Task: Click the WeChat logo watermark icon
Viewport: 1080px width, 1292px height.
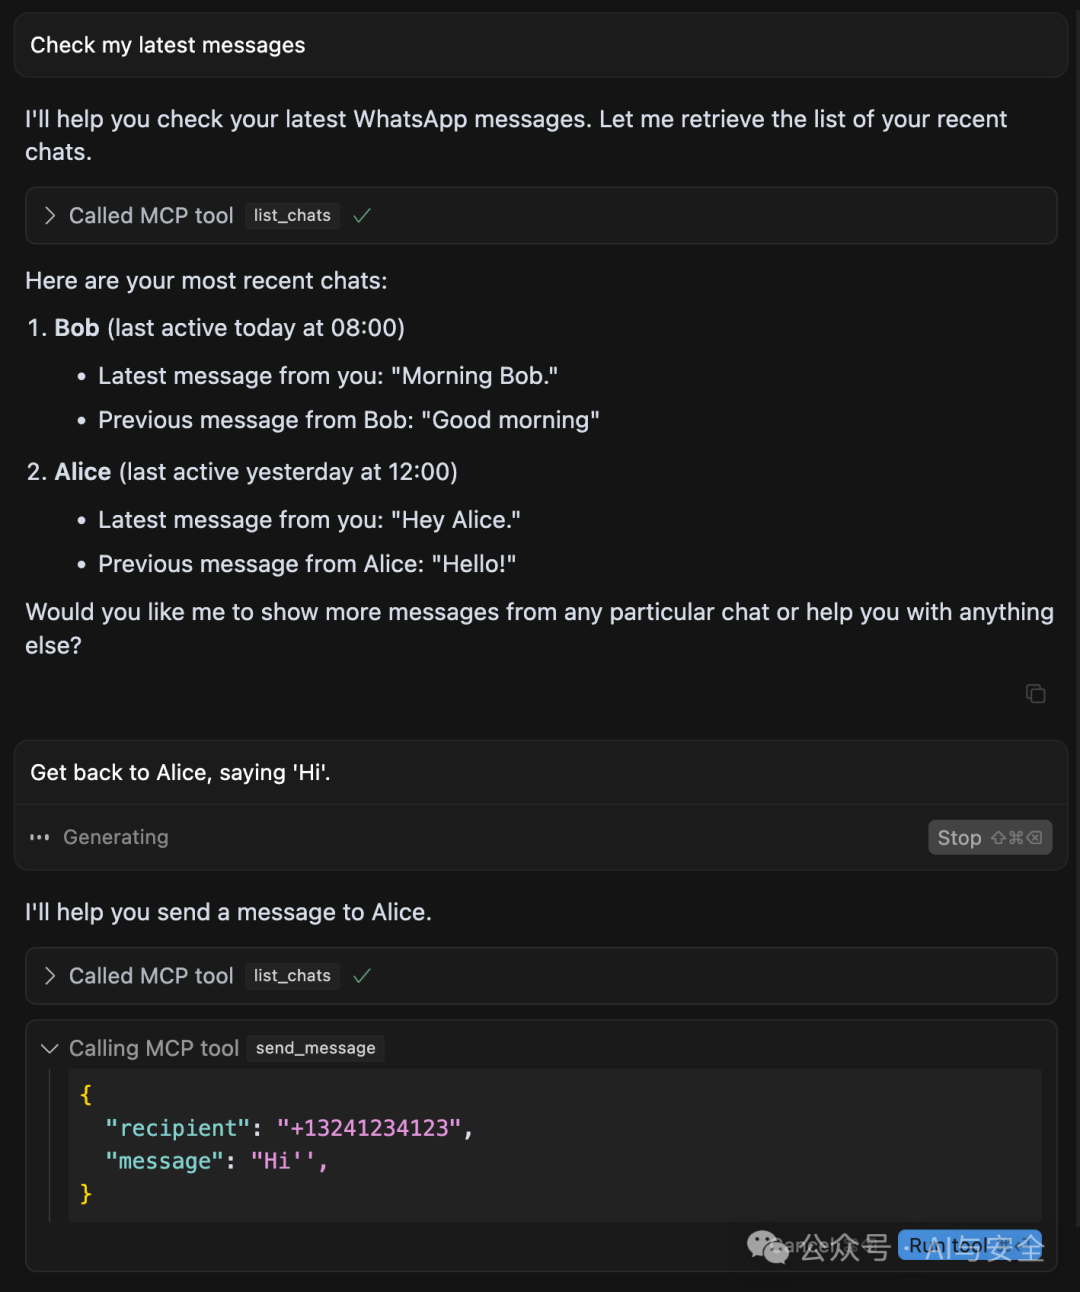Action: [x=767, y=1247]
